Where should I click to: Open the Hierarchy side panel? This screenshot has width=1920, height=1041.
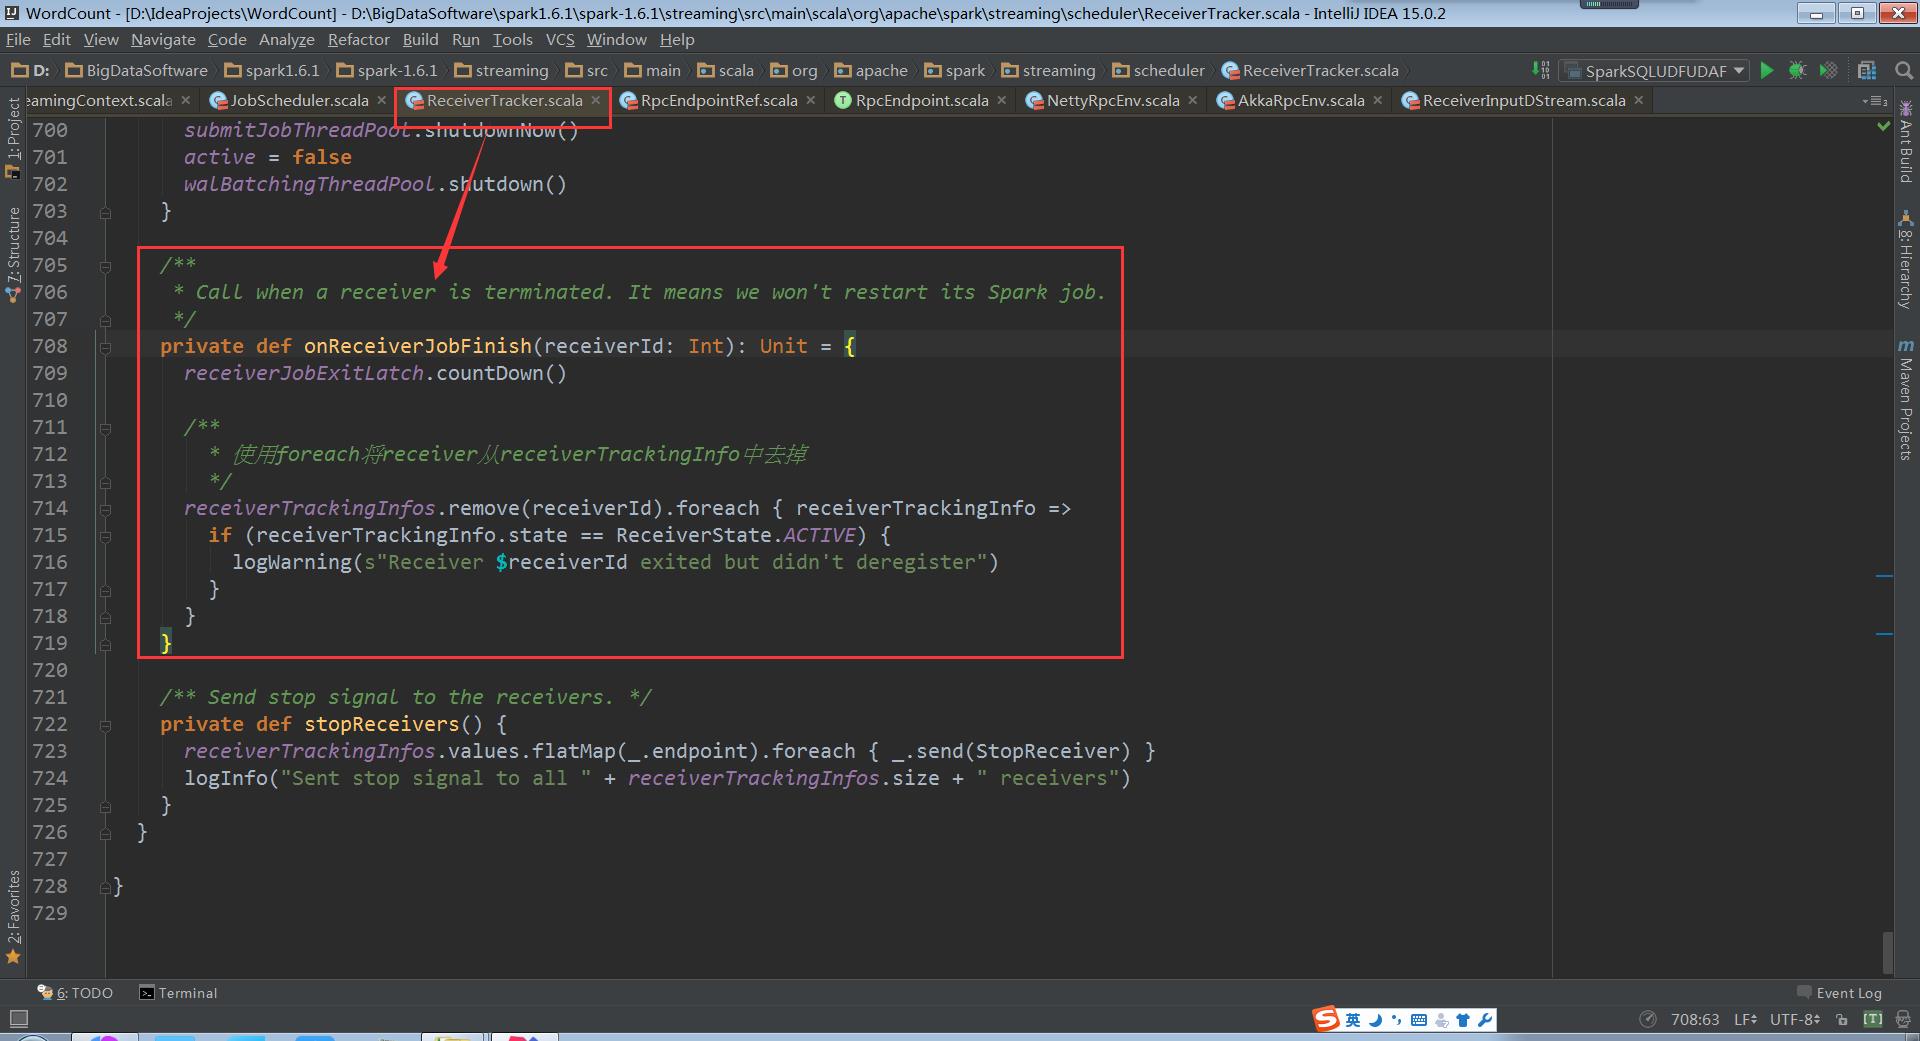1905,259
